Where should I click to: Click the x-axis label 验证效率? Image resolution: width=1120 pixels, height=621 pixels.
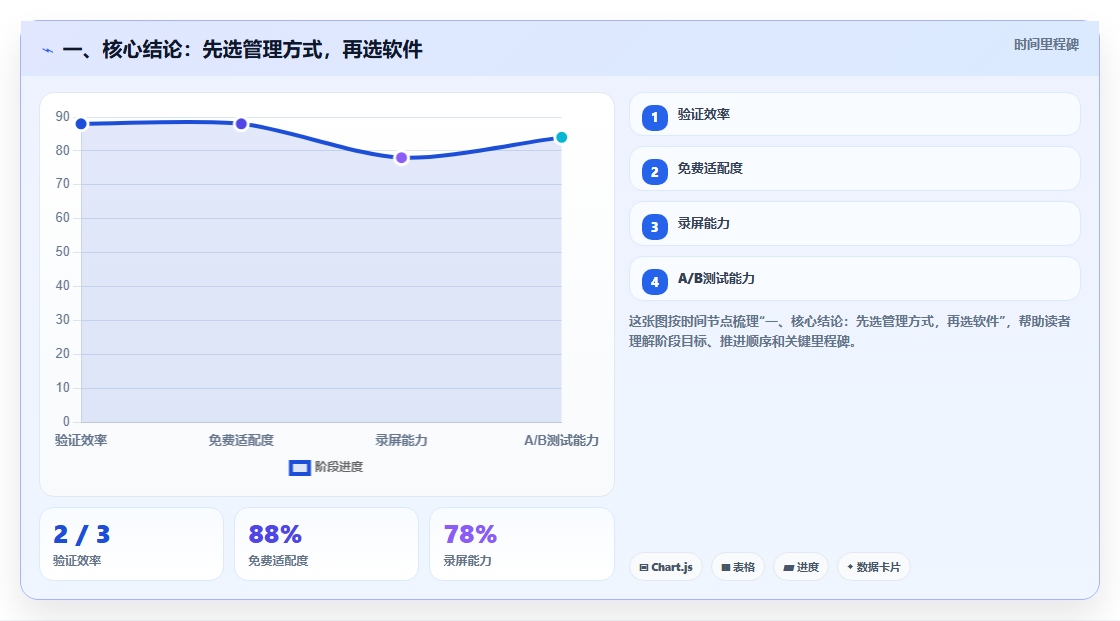tap(81, 440)
